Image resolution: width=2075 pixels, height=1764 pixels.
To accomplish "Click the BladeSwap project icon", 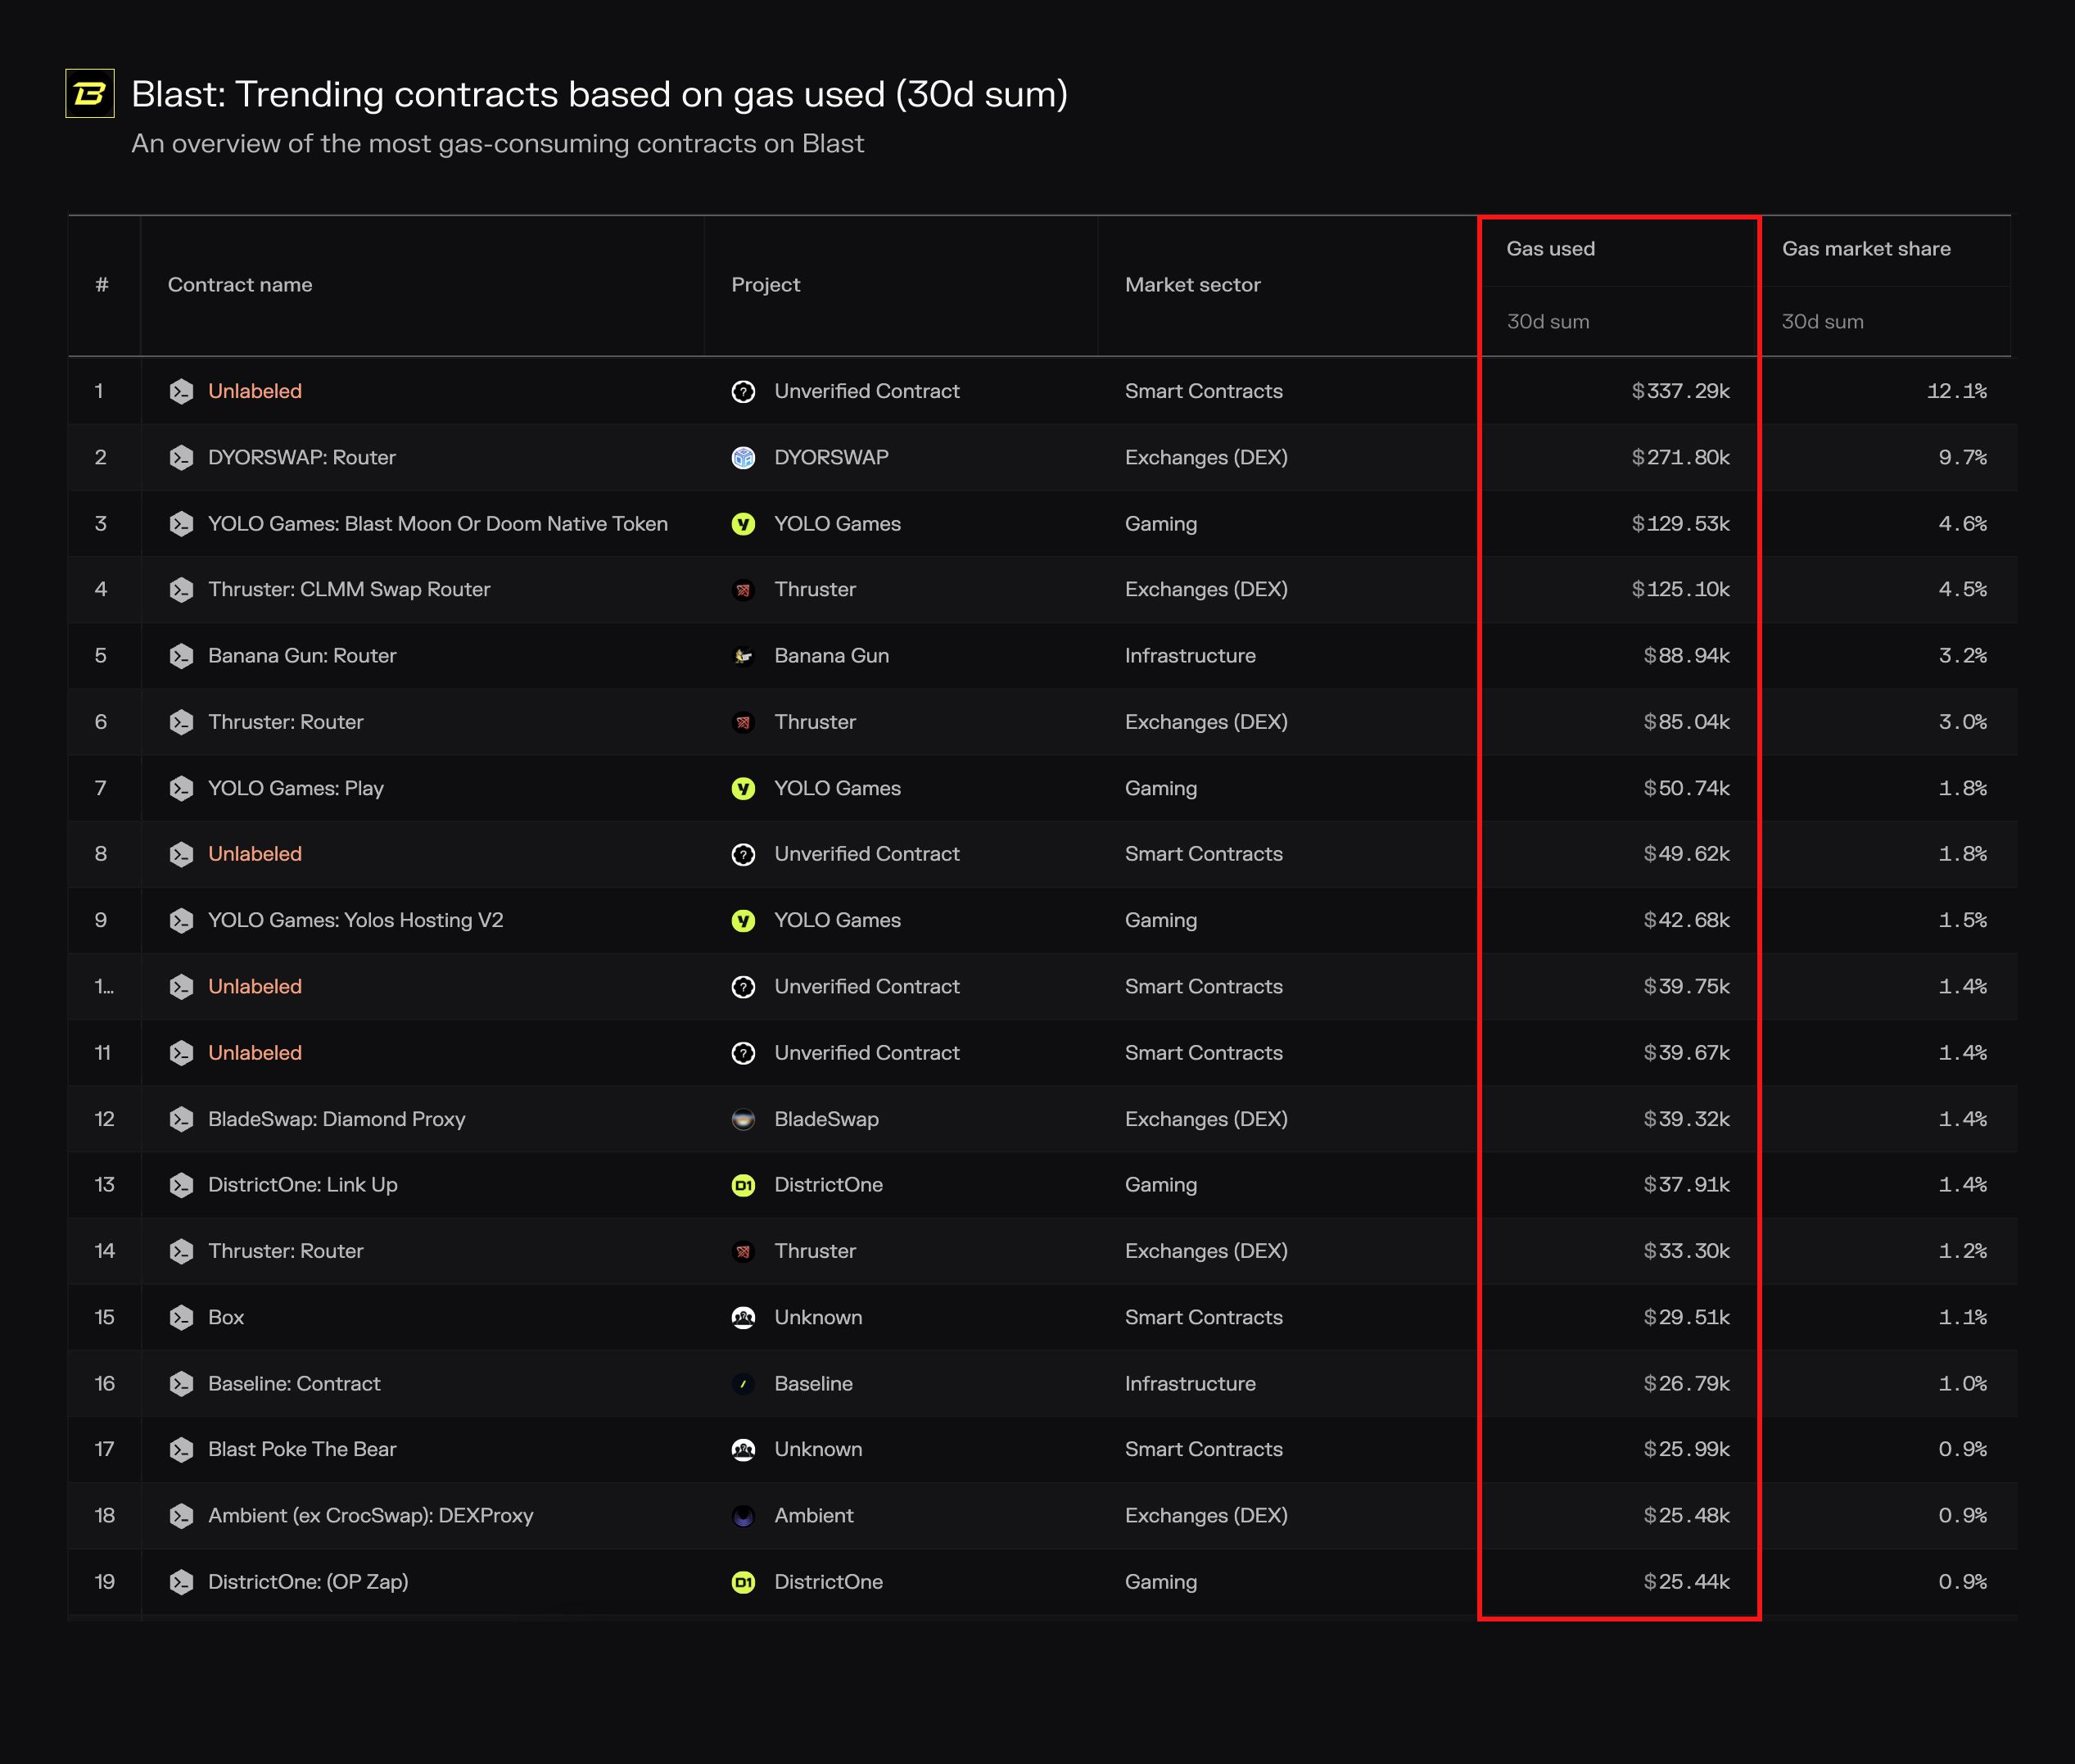I will coord(743,1119).
